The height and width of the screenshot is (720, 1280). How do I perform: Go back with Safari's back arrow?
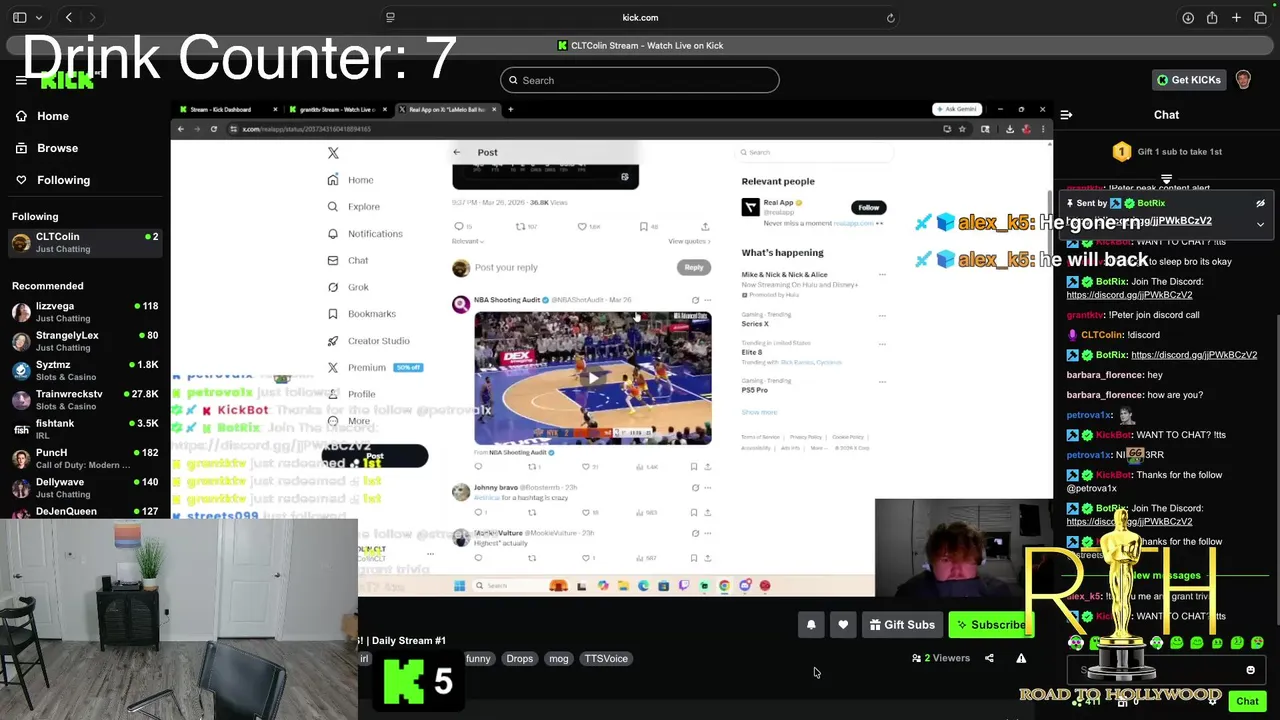tap(69, 17)
